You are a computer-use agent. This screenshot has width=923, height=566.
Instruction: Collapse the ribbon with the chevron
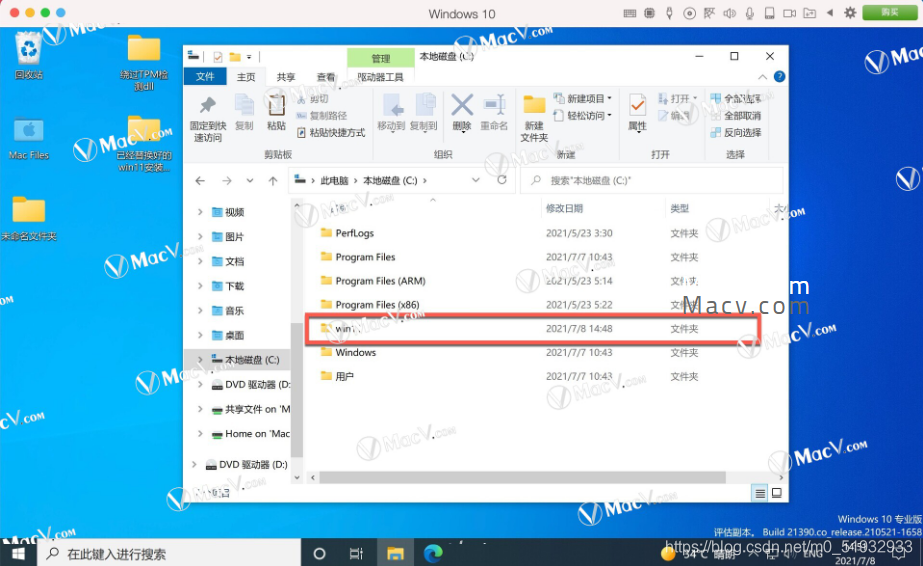point(762,77)
